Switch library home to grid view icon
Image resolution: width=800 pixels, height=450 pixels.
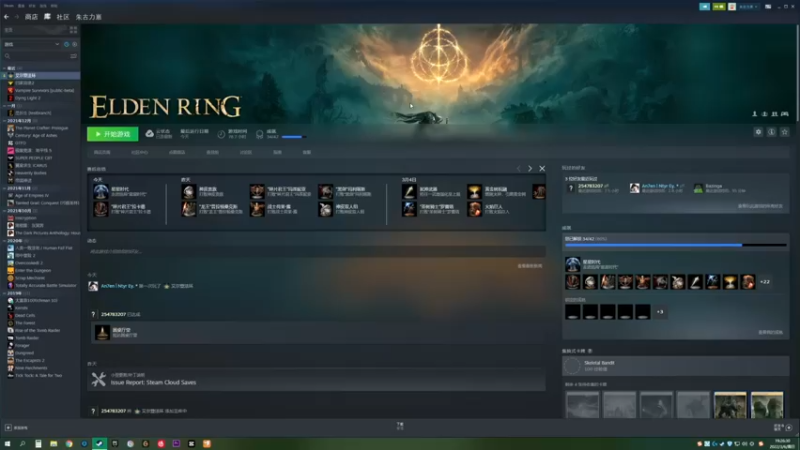(x=73, y=30)
